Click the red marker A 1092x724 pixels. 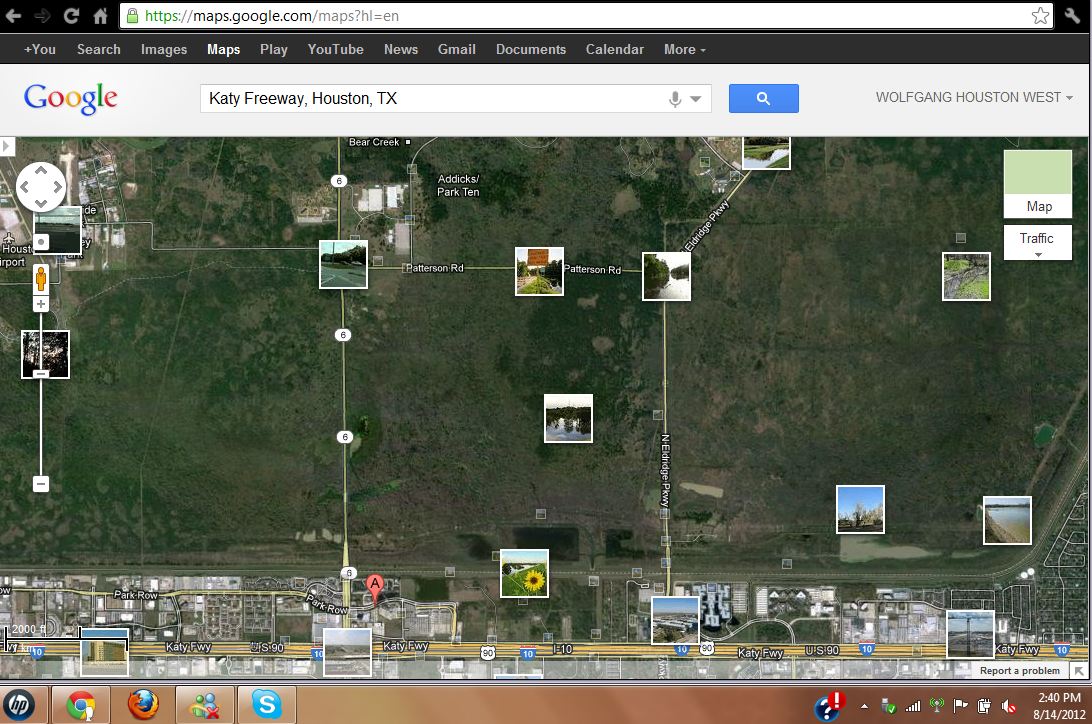coord(375,589)
